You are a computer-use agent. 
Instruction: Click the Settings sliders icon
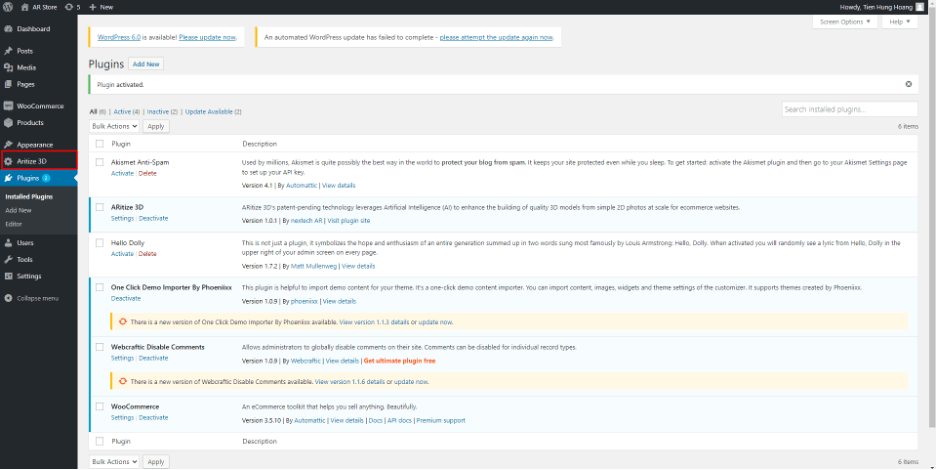[x=8, y=276]
